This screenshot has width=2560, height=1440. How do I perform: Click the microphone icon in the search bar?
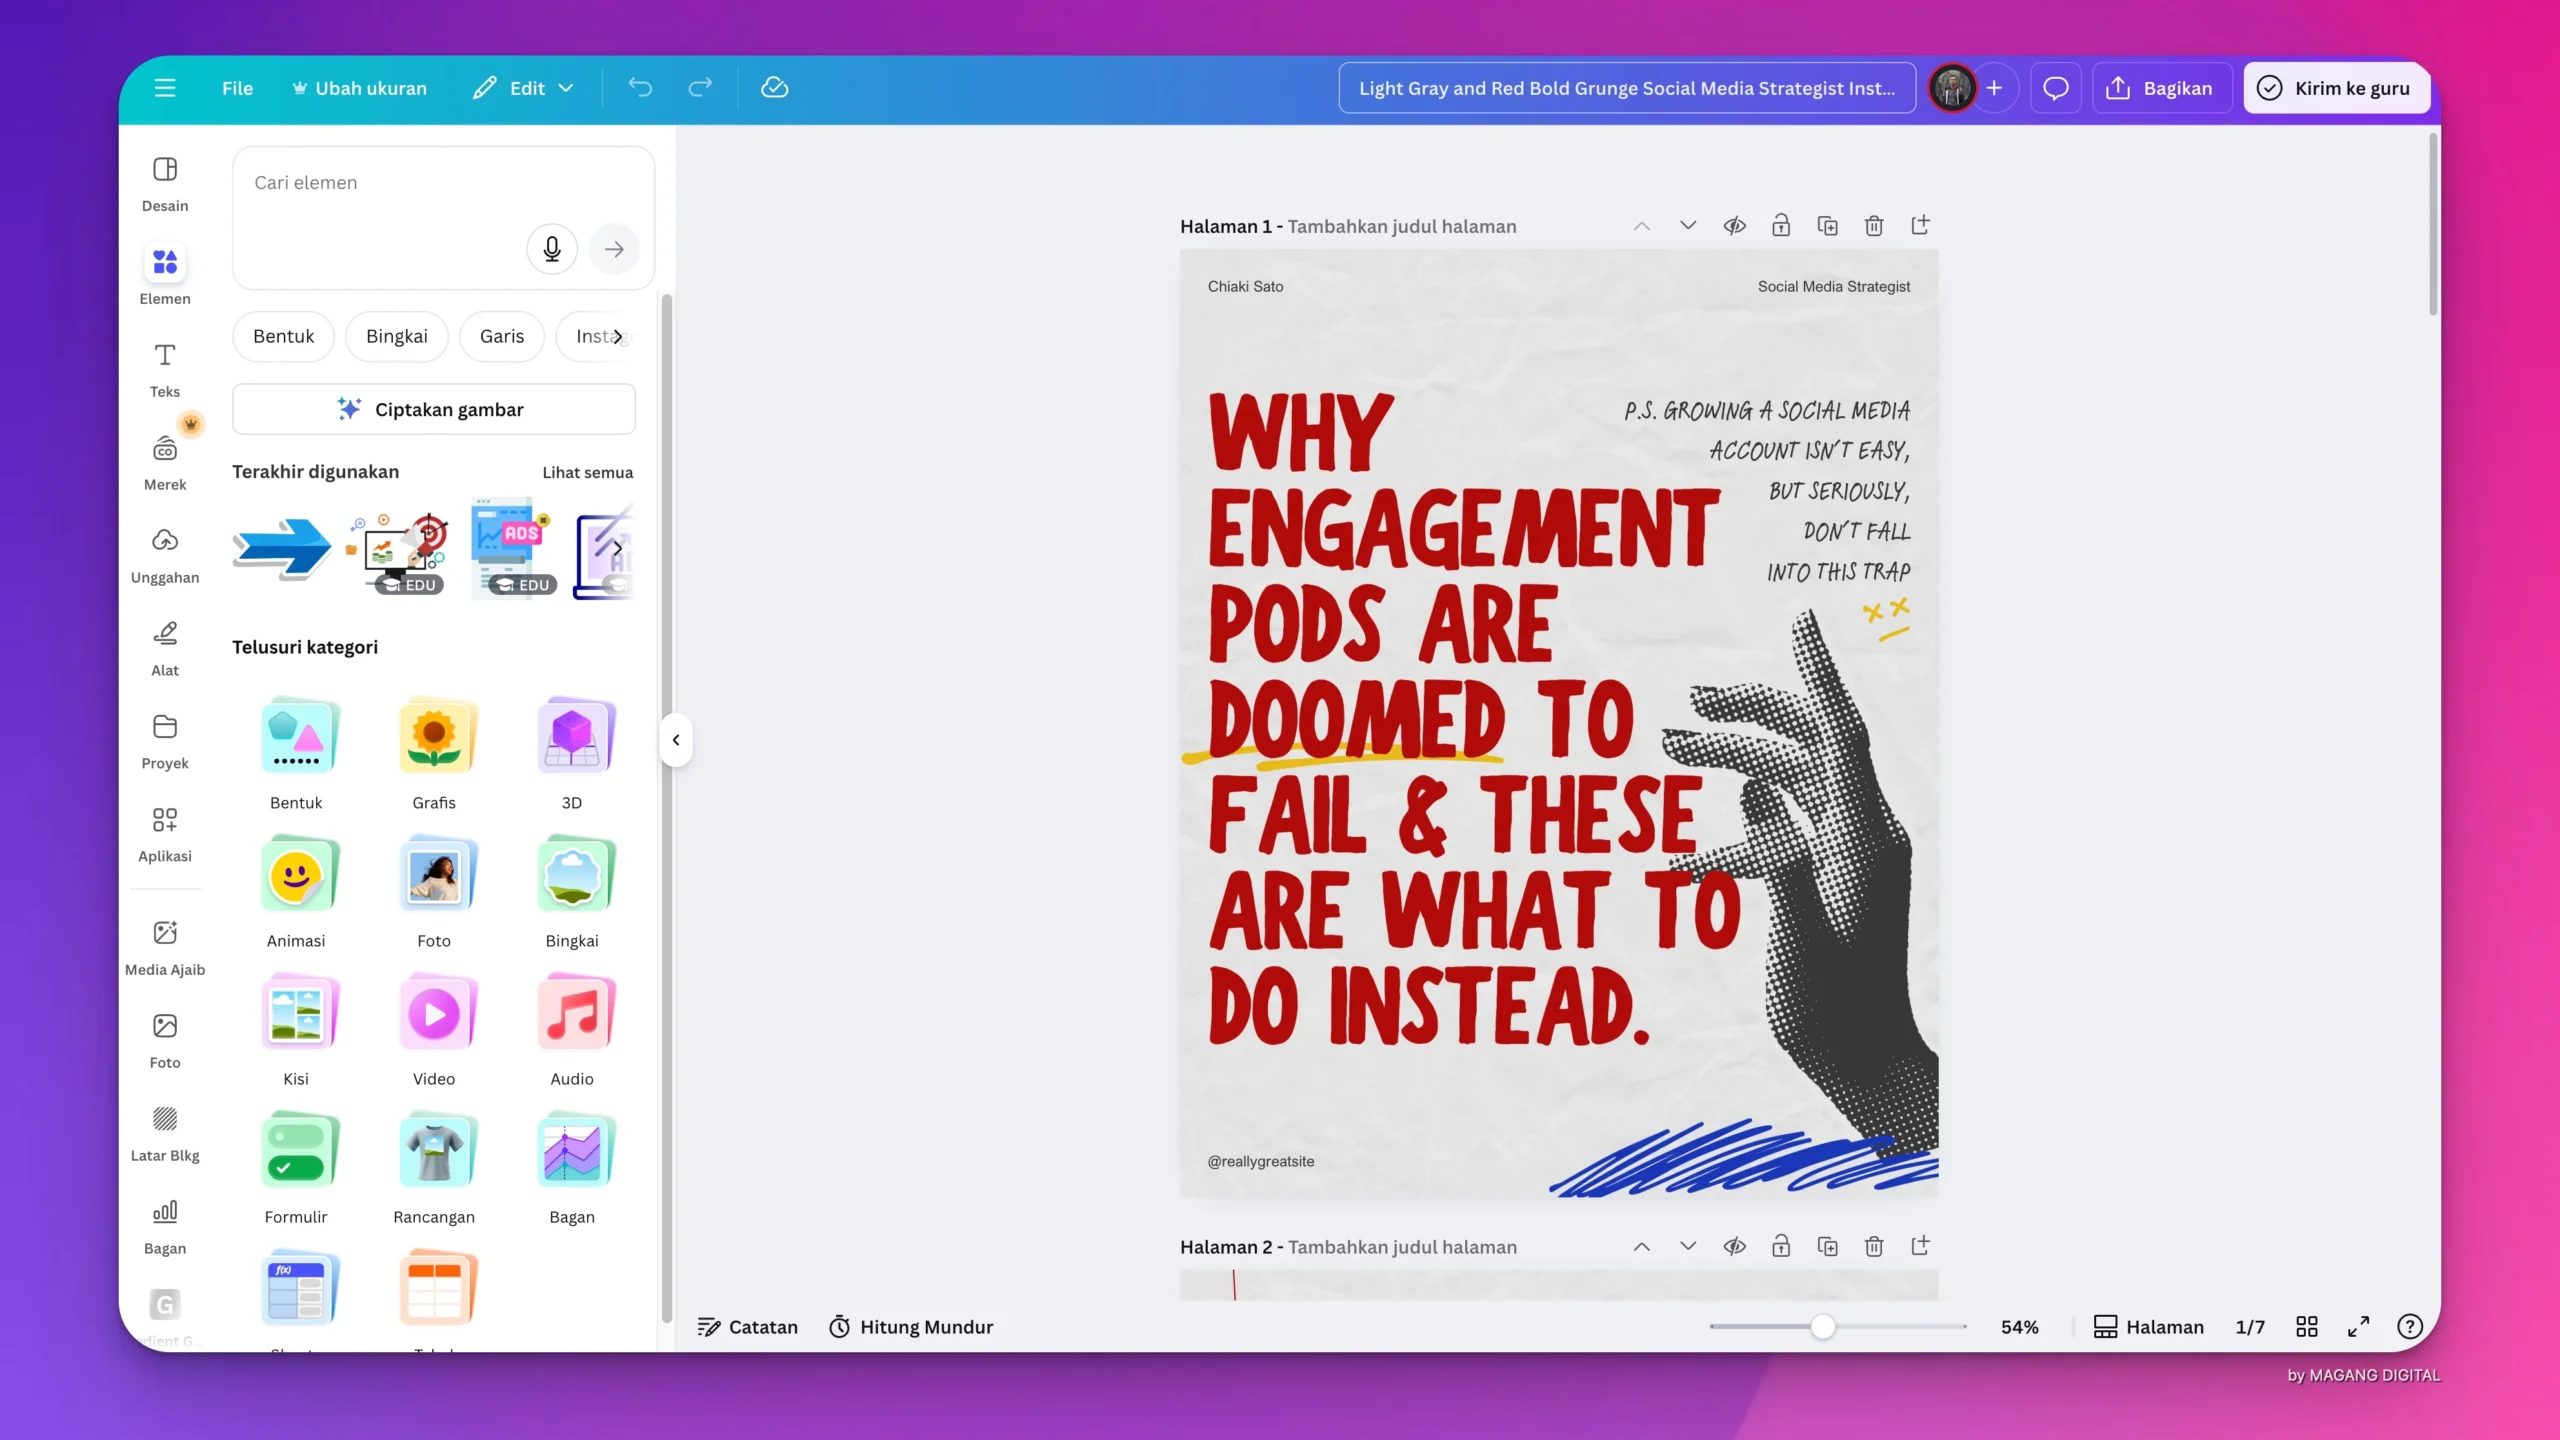pos(551,249)
